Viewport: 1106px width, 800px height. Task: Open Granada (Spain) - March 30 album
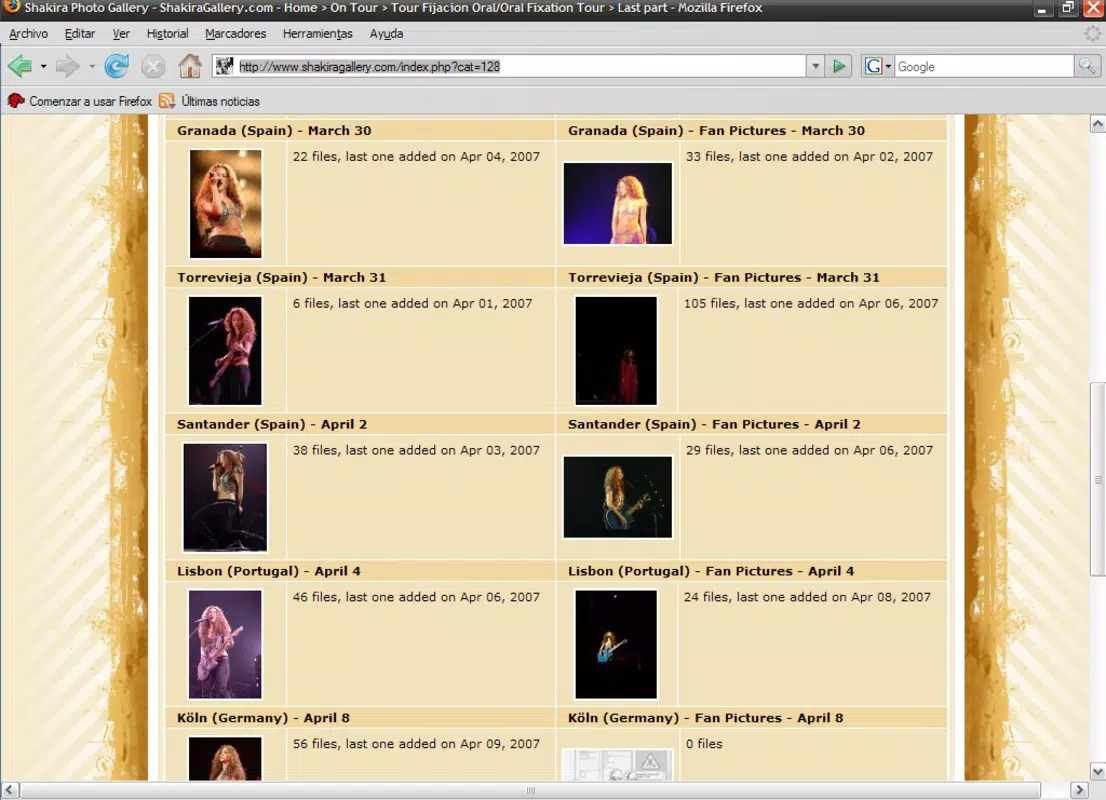[274, 131]
